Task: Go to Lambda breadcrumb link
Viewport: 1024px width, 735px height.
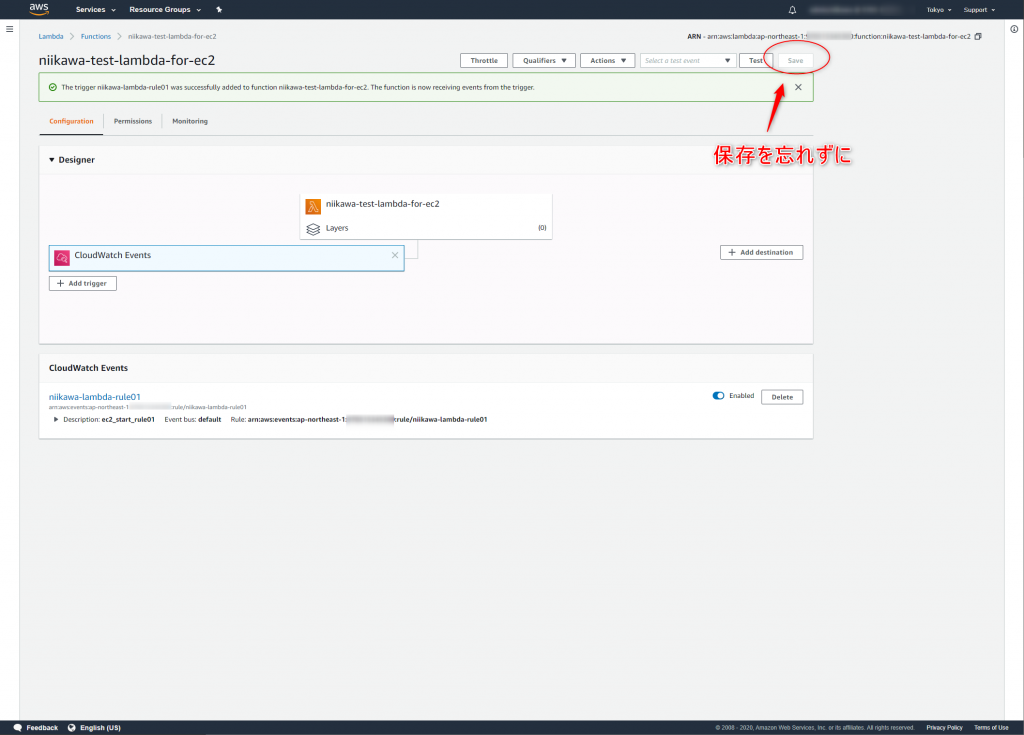Action: 51,37
